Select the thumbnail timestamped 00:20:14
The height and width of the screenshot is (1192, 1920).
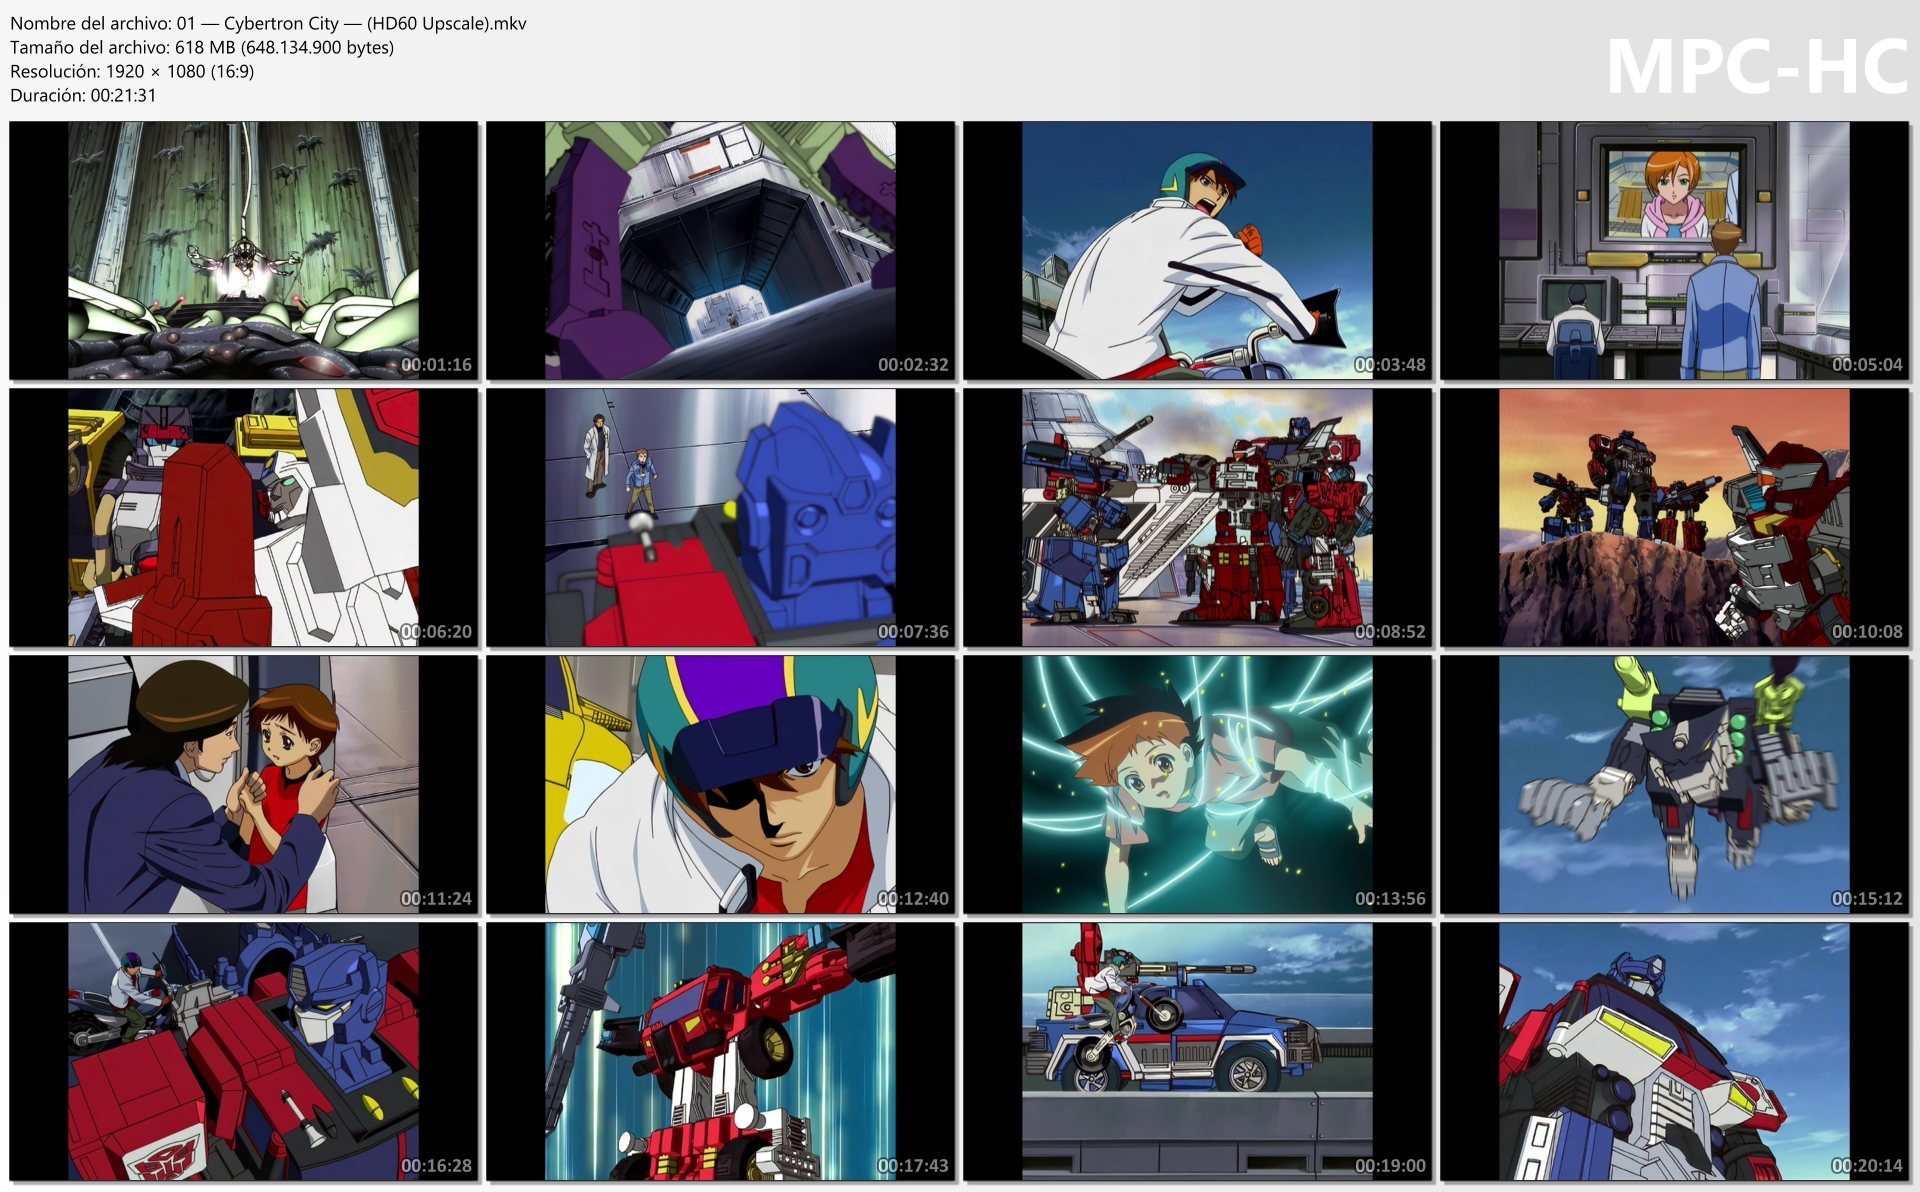(x=1675, y=1051)
